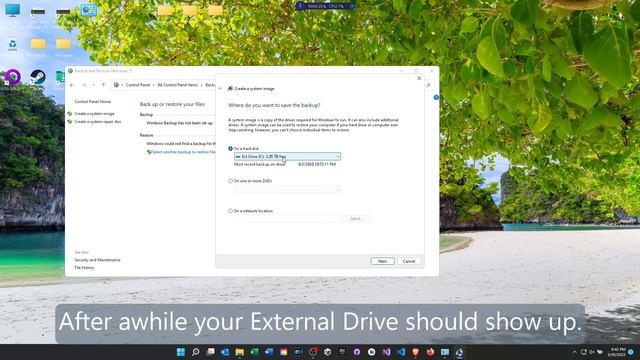The width and height of the screenshot is (640, 360).
Task: Click the address bar Control Panel icon
Action: pyautogui.click(x=116, y=85)
